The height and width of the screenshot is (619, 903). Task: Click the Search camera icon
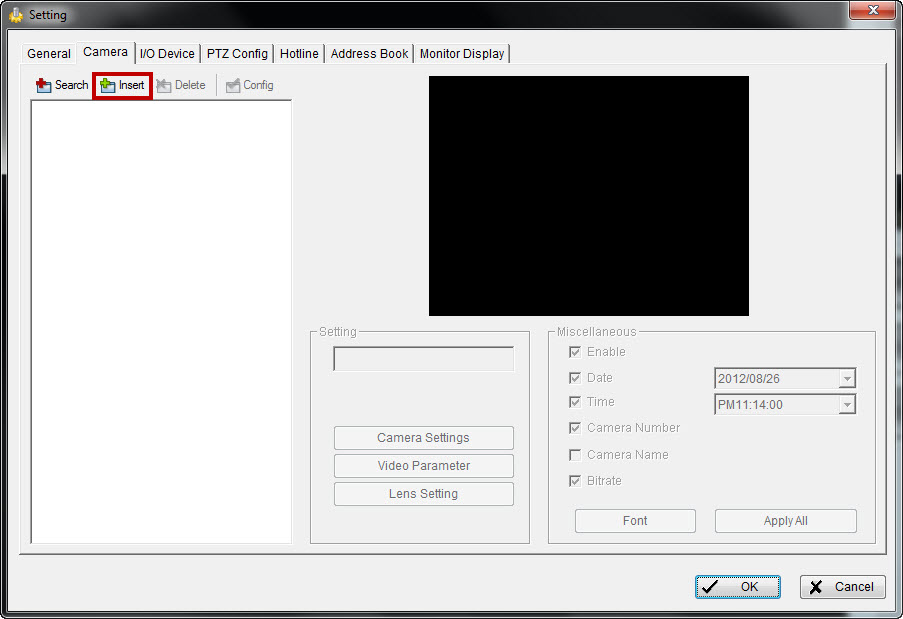coord(44,86)
